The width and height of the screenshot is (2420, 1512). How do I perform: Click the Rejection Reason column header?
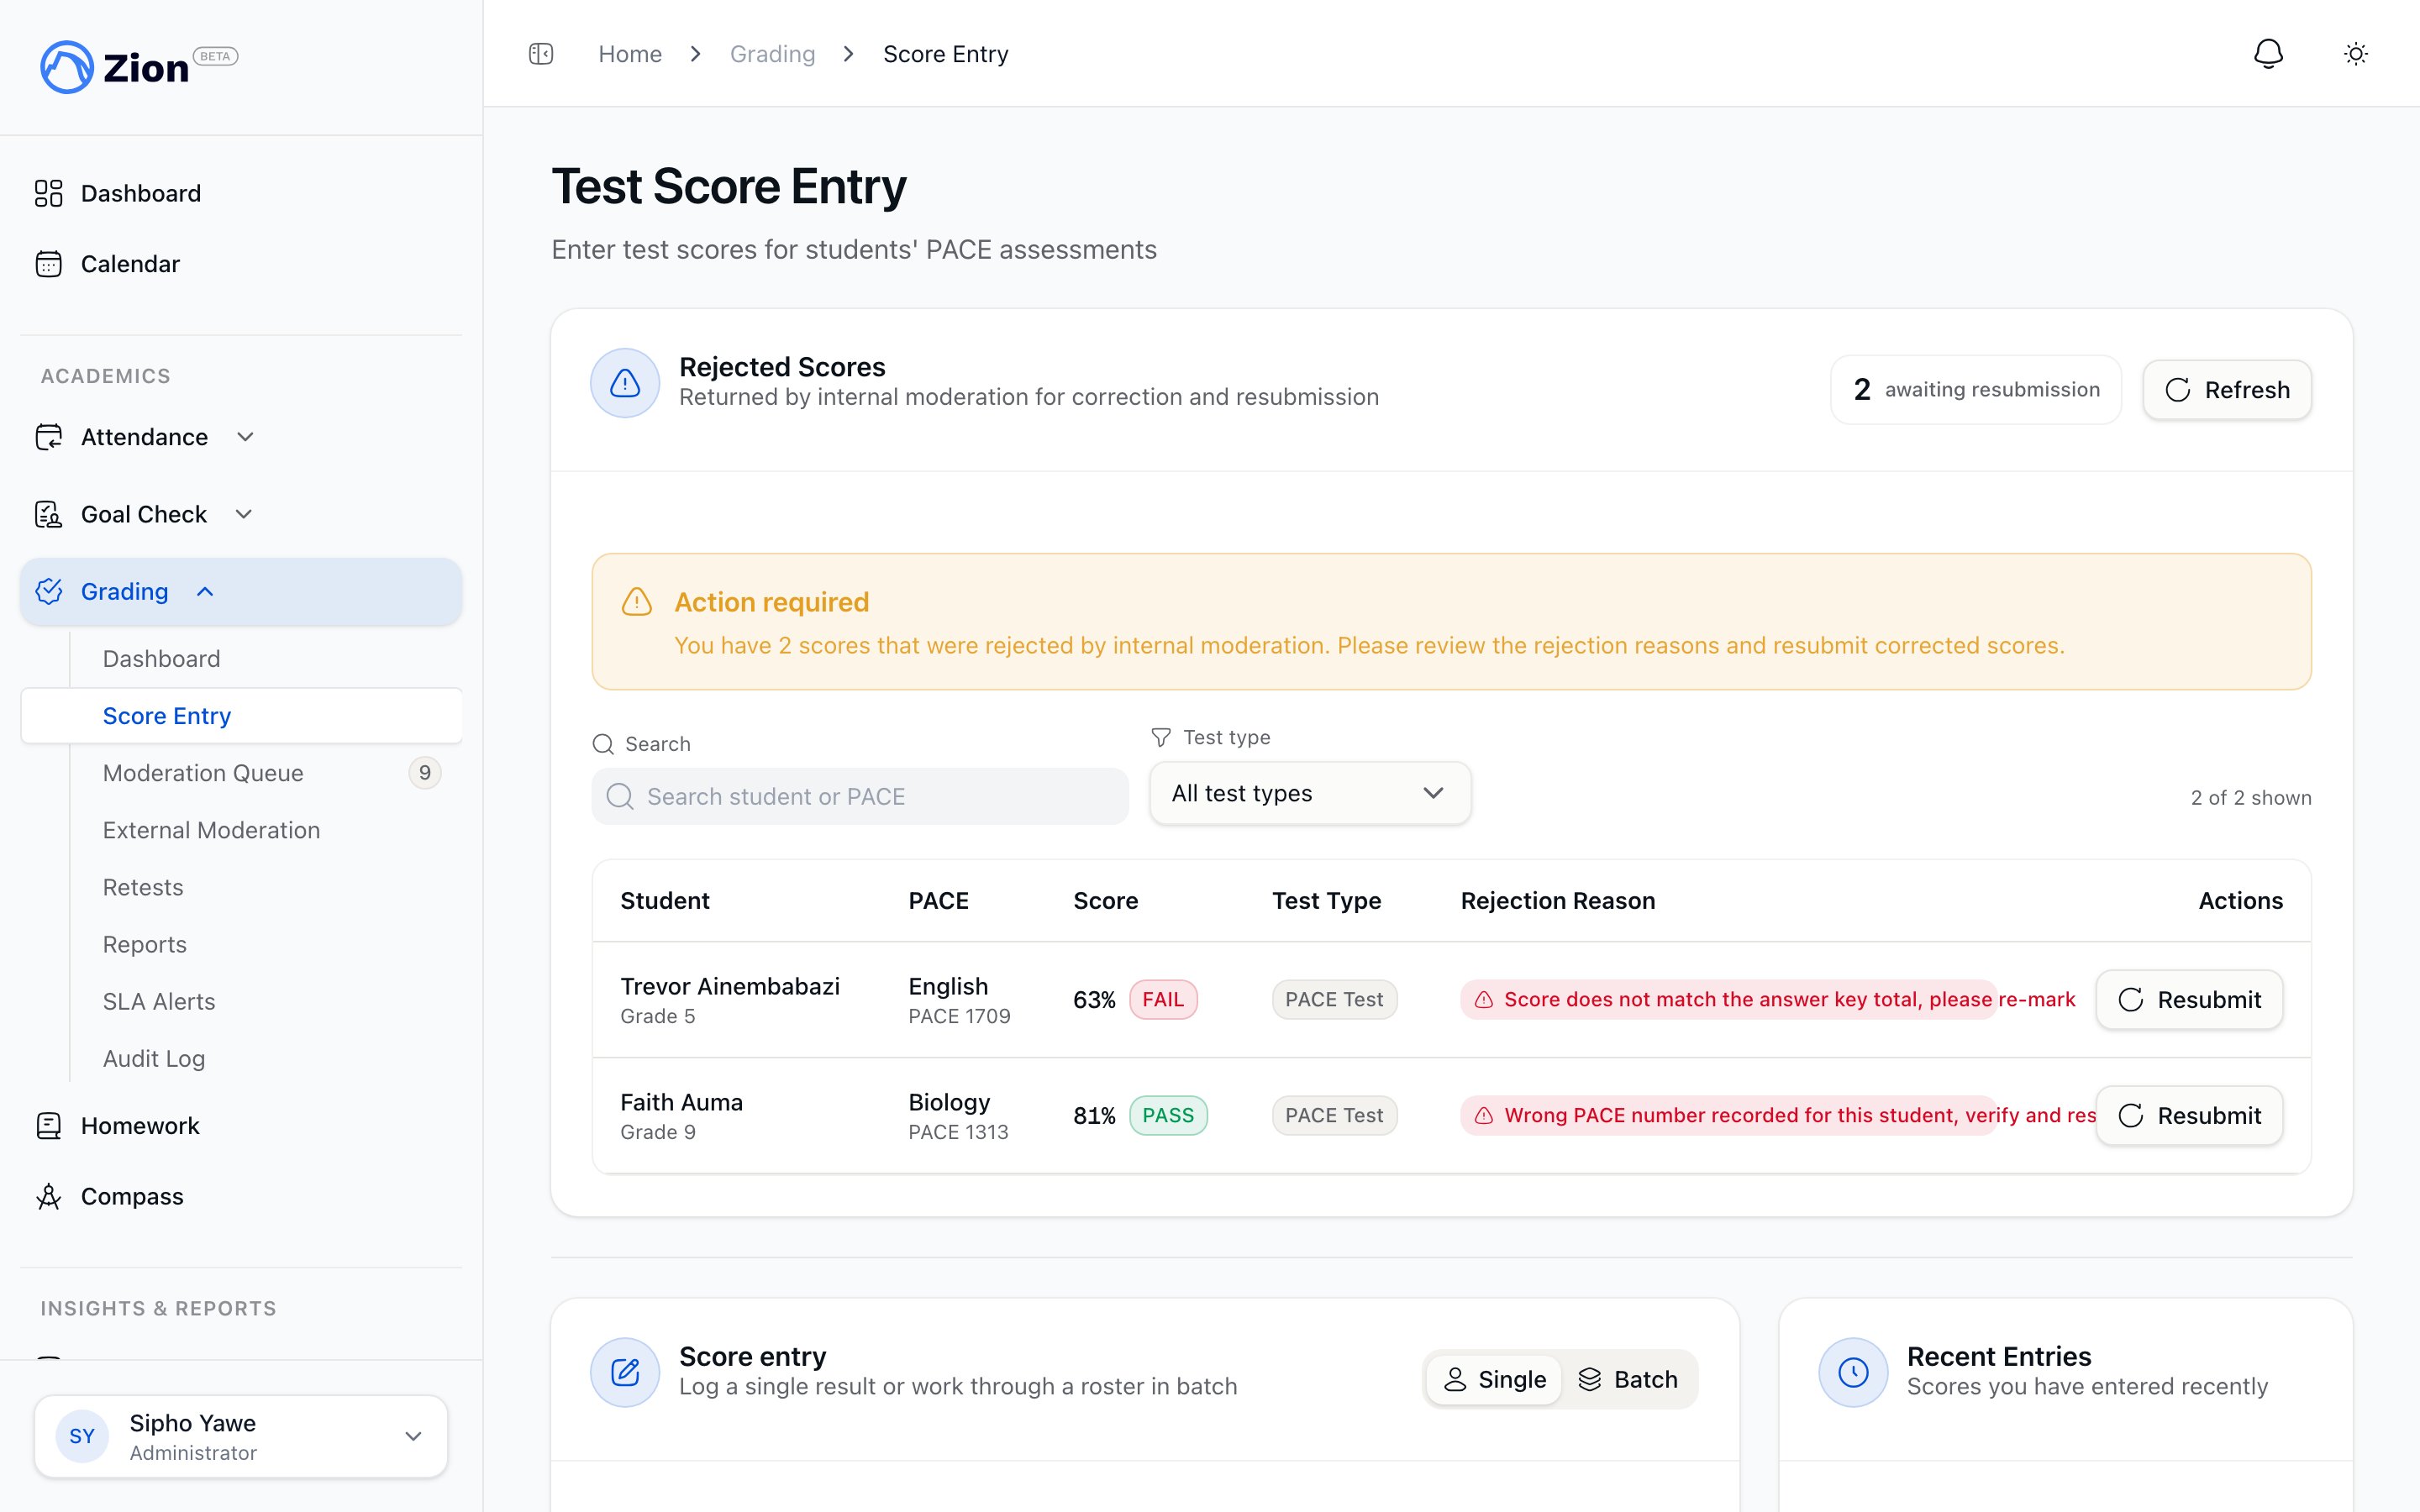[x=1557, y=900]
